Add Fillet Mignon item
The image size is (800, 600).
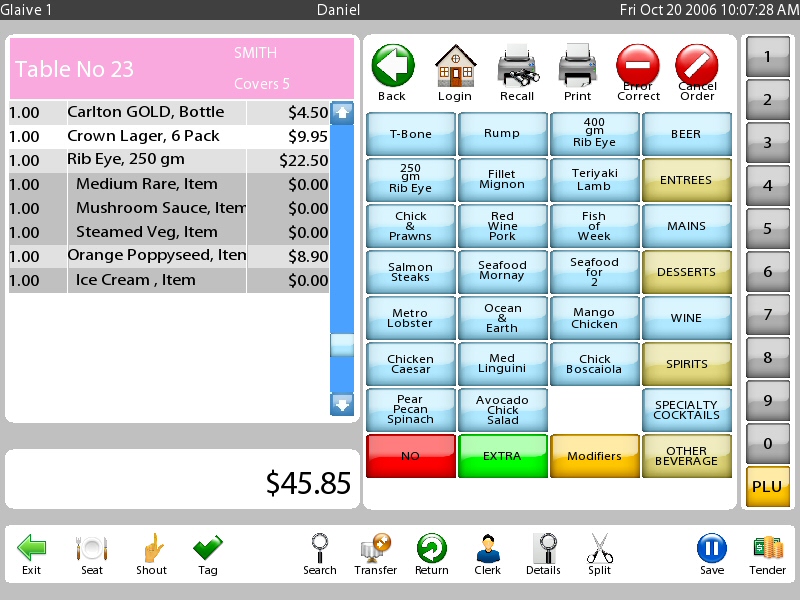pos(503,180)
